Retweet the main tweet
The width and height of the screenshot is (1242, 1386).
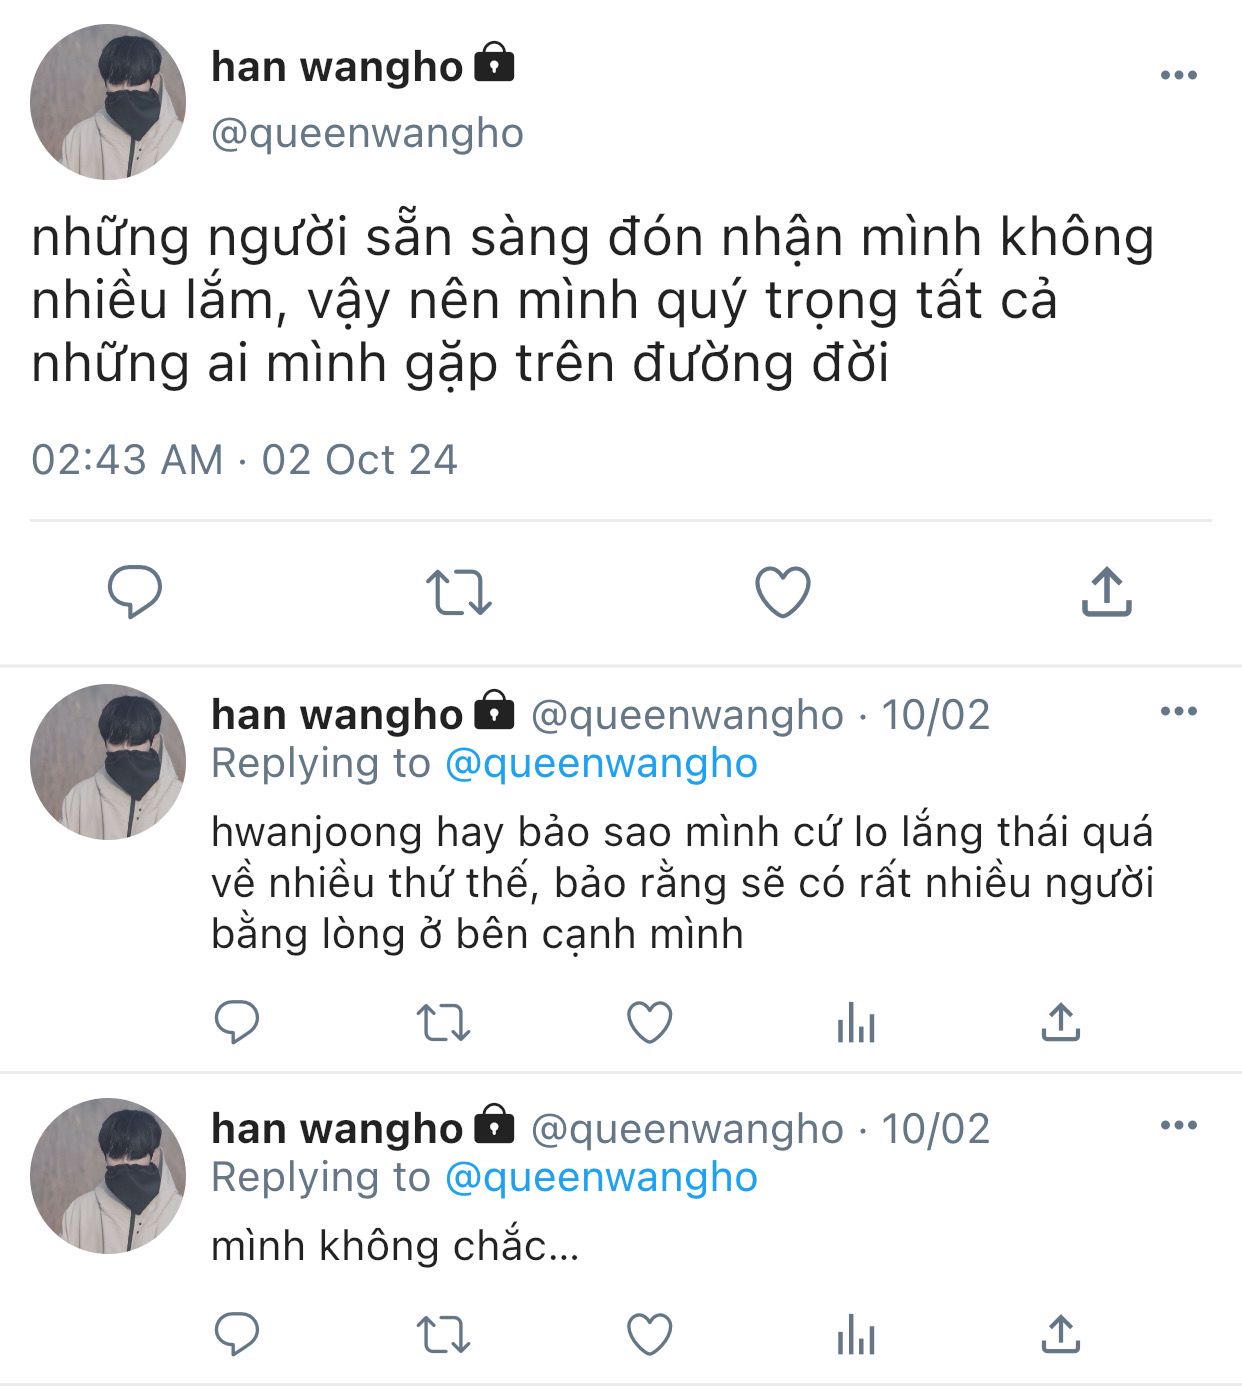[459, 592]
